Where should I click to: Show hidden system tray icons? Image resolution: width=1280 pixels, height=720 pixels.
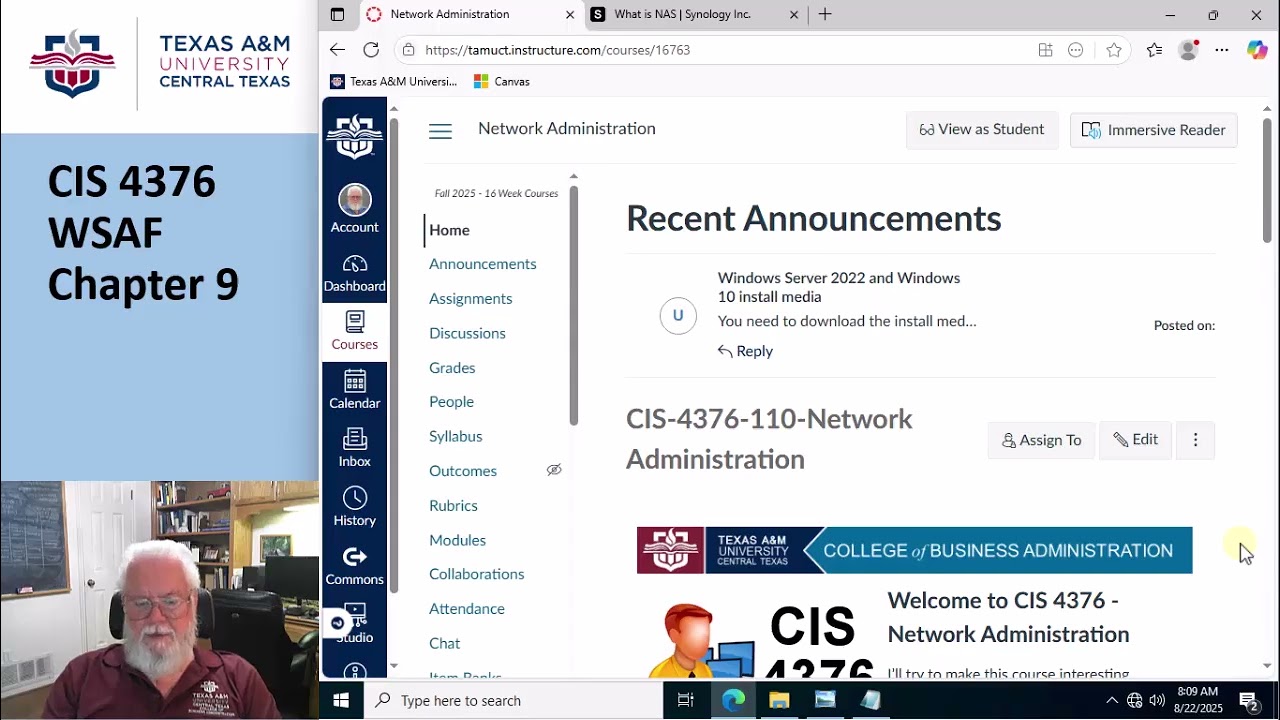click(1111, 700)
